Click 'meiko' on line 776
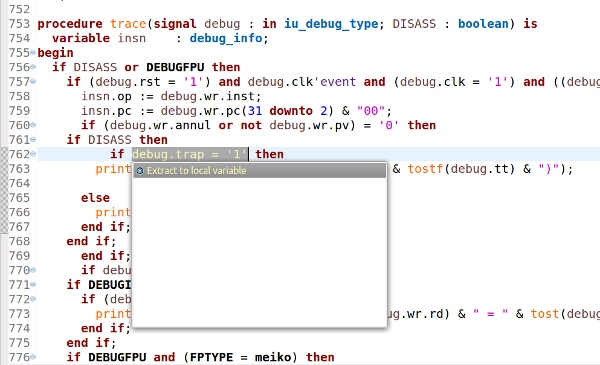Screen dimensions: 600x365 pos(273,357)
